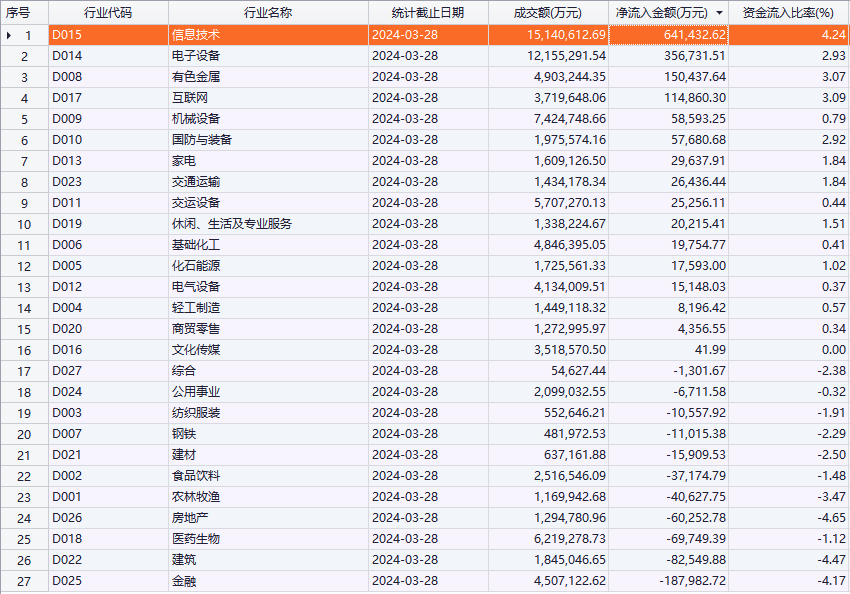850x594 pixels.
Task: Click the 行业名称 column header
Action: pos(268,13)
